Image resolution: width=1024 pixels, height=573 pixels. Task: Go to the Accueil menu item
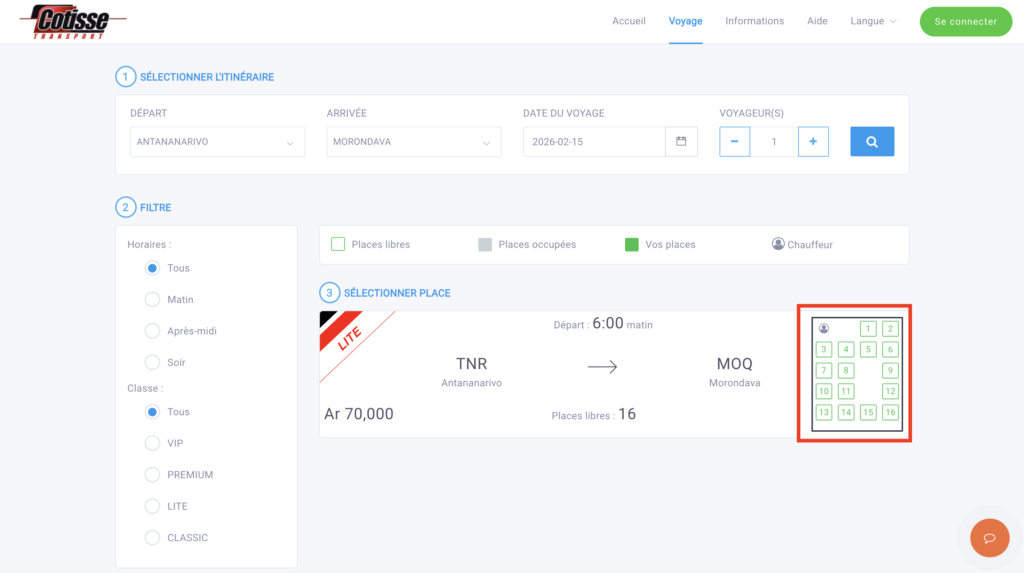pos(629,21)
